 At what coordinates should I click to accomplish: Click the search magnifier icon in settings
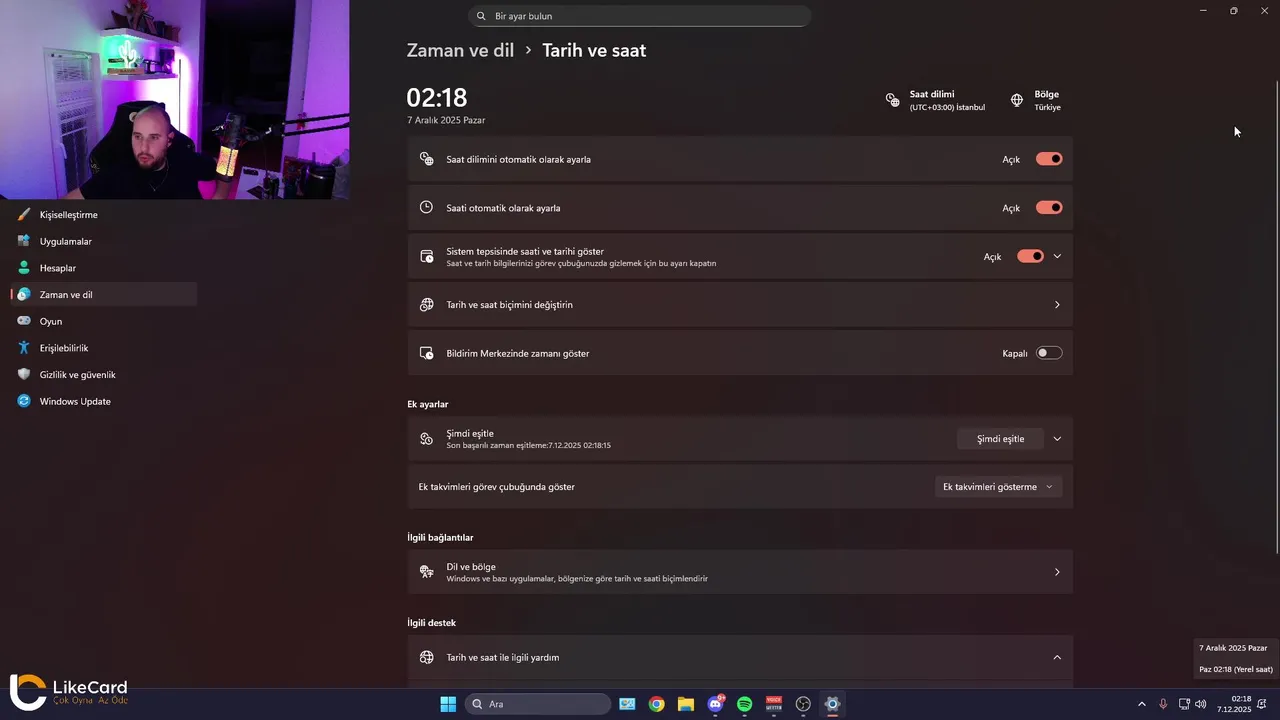(x=481, y=16)
